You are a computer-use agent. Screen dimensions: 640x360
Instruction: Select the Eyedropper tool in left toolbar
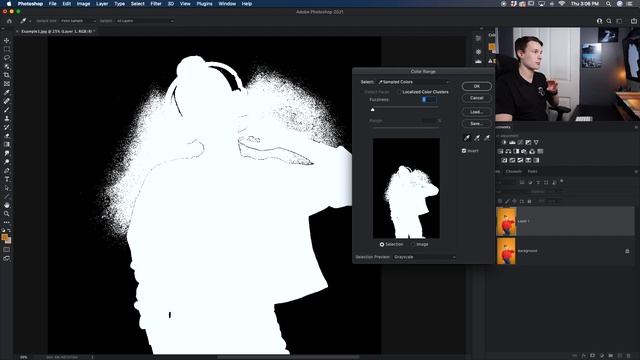pos(7,92)
